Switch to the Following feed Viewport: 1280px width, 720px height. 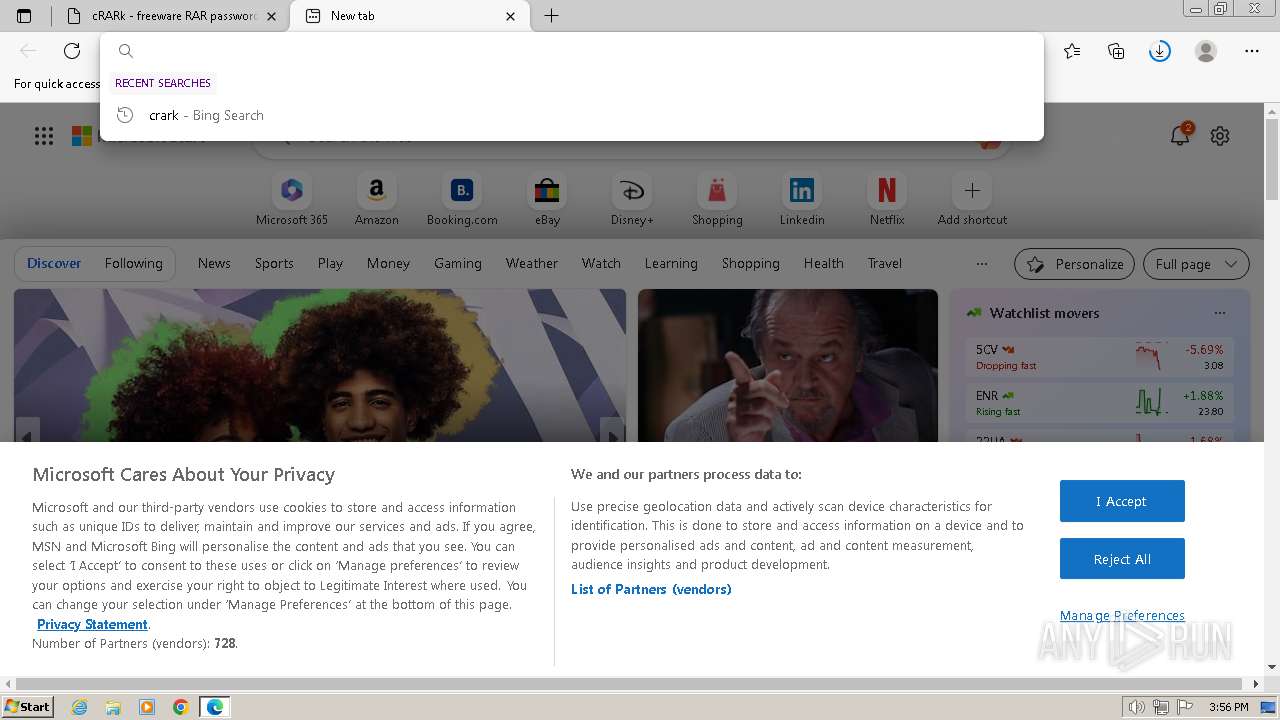(133, 263)
